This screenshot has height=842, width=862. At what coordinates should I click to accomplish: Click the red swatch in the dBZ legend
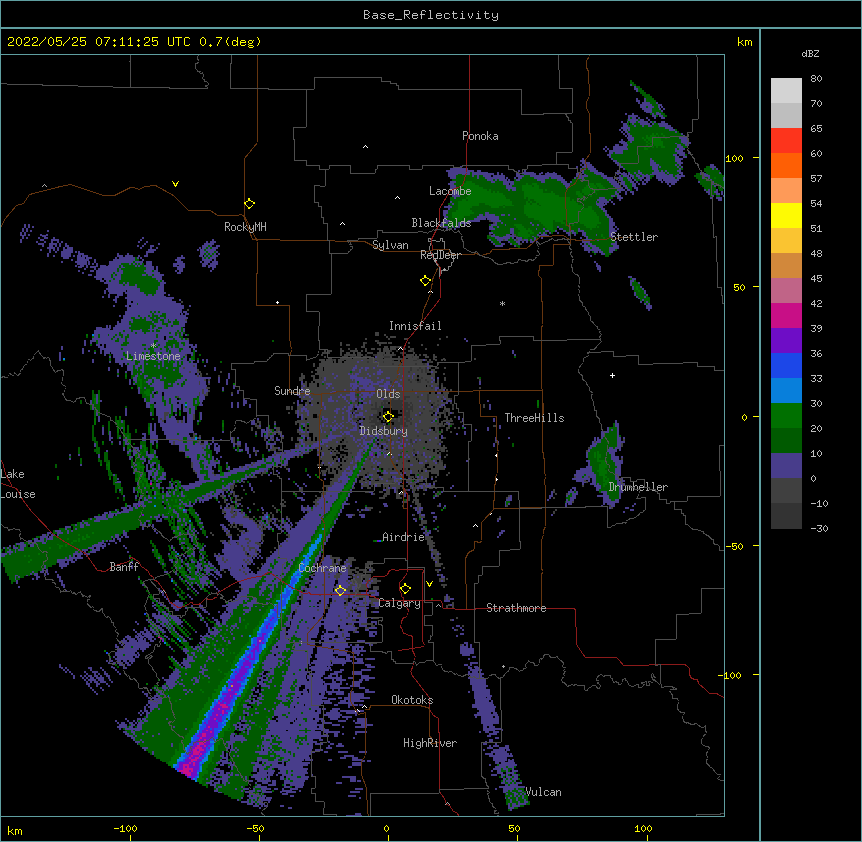pyautogui.click(x=786, y=141)
